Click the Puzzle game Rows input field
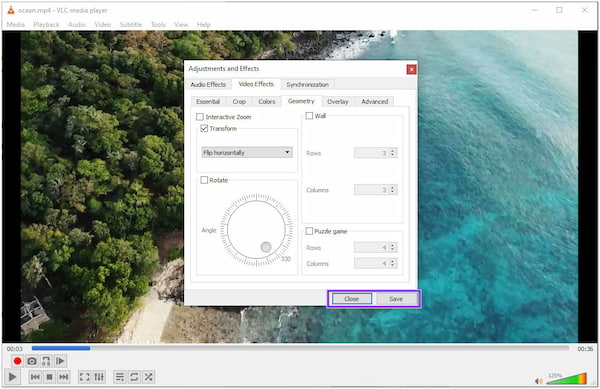600x389 pixels. [372, 247]
